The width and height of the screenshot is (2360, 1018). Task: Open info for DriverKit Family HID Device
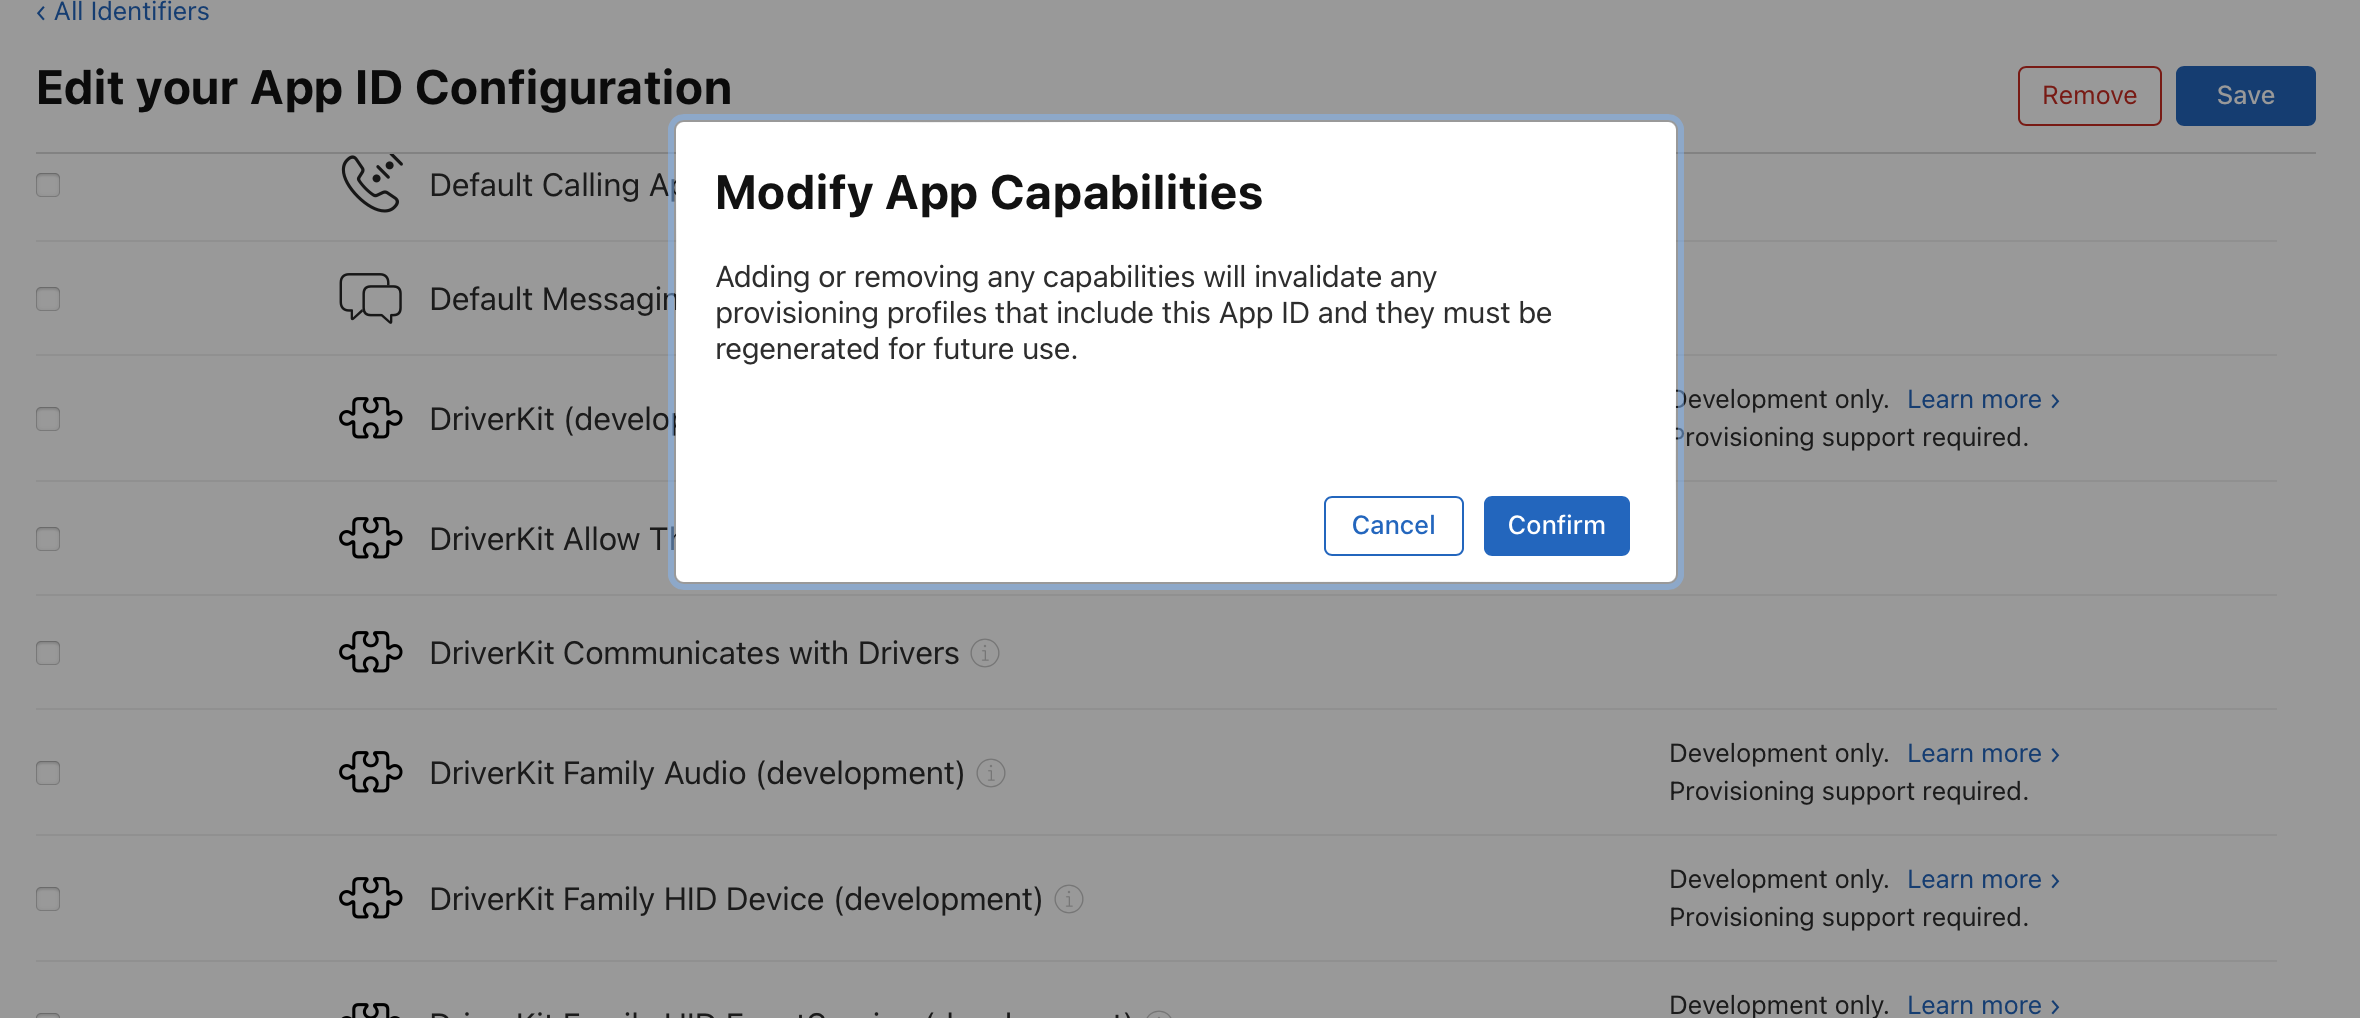(x=1069, y=899)
